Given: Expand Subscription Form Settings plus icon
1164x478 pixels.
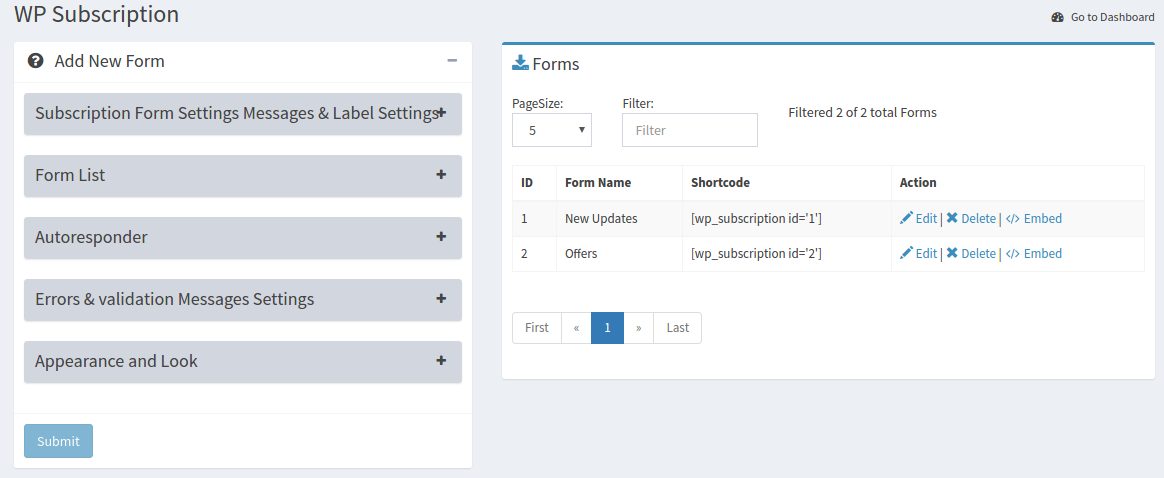Looking at the screenshot, I should pyautogui.click(x=441, y=113).
